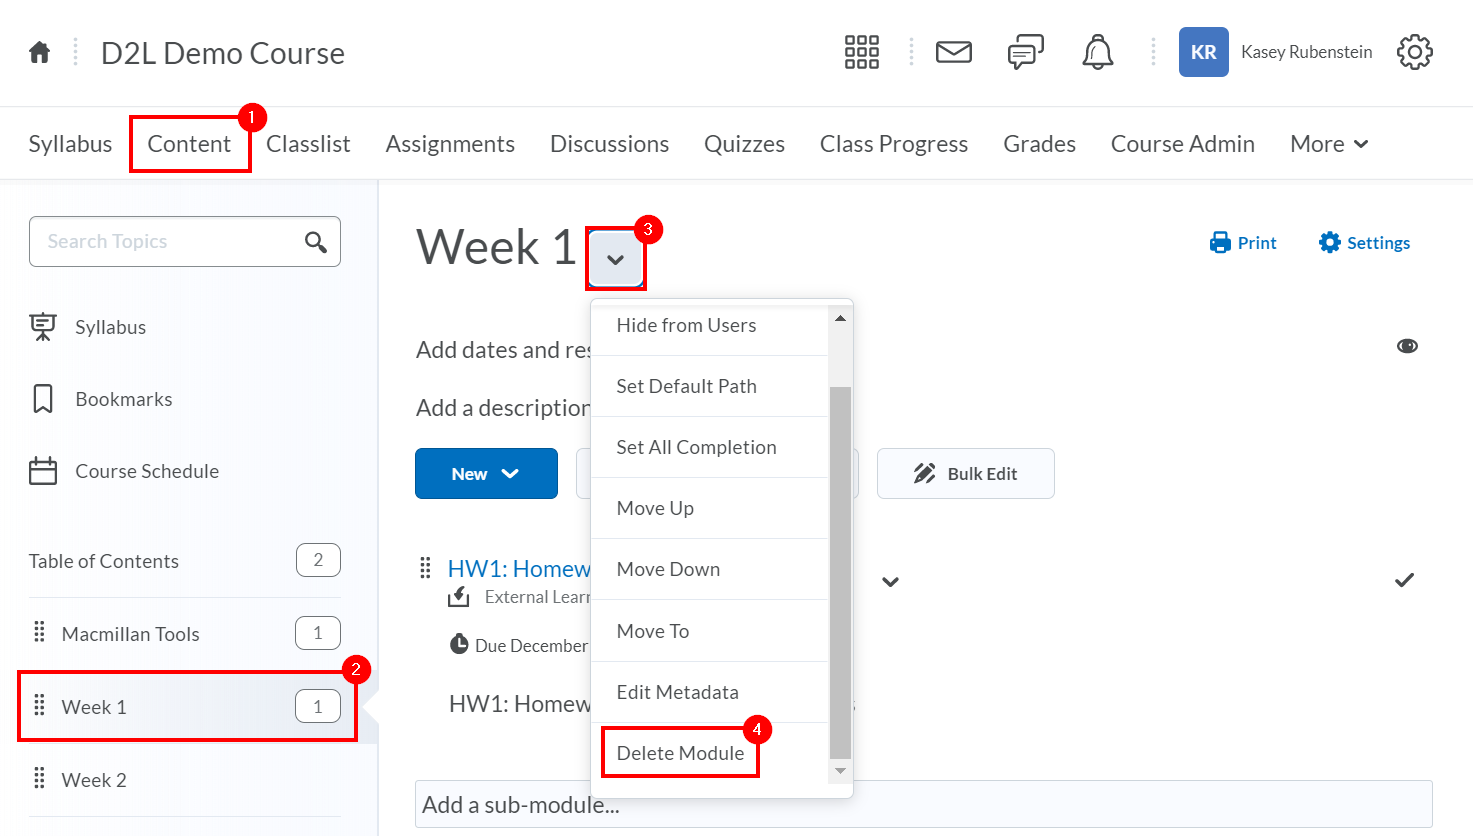The width and height of the screenshot is (1473, 836).
Task: Switch to the Quizzes tab
Action: click(x=744, y=143)
